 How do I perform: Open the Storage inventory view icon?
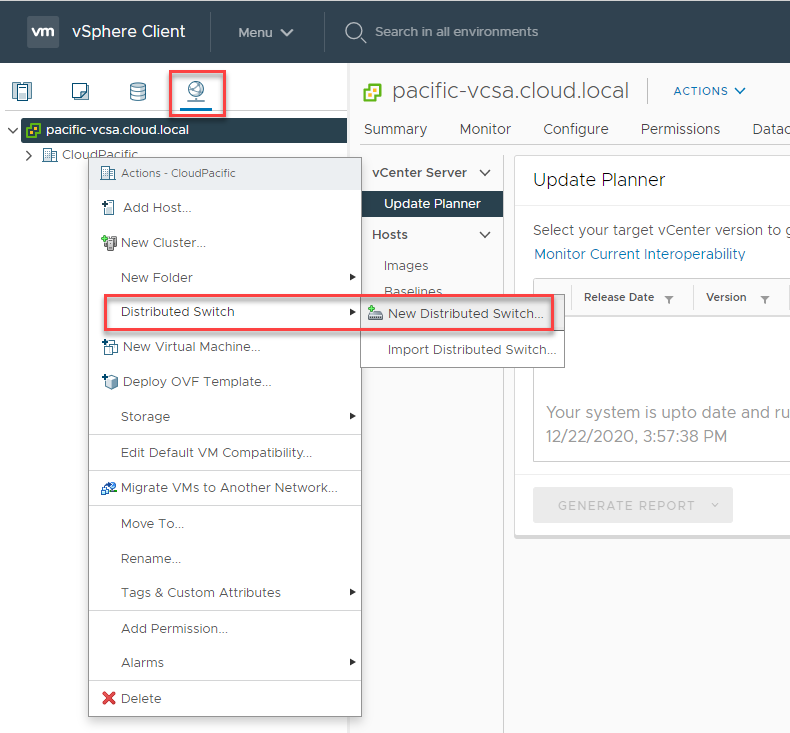coord(138,91)
